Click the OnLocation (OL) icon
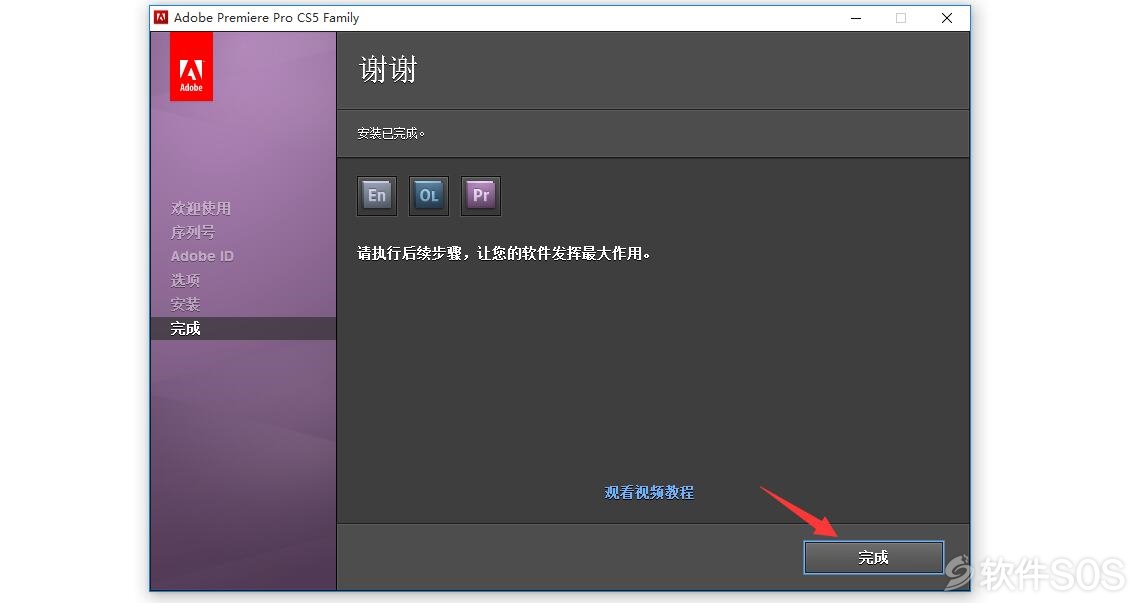The width and height of the screenshot is (1142, 603). [x=428, y=196]
